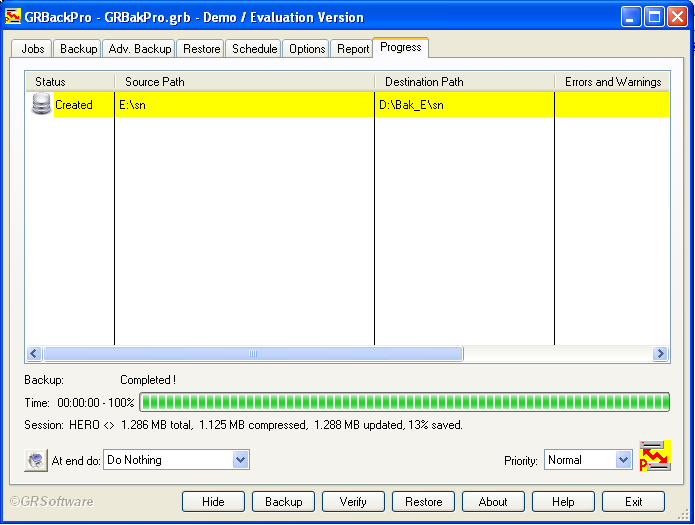695x525 pixels.
Task: Select the destination D:\Bak_E\sn cell
Action: pos(465,105)
